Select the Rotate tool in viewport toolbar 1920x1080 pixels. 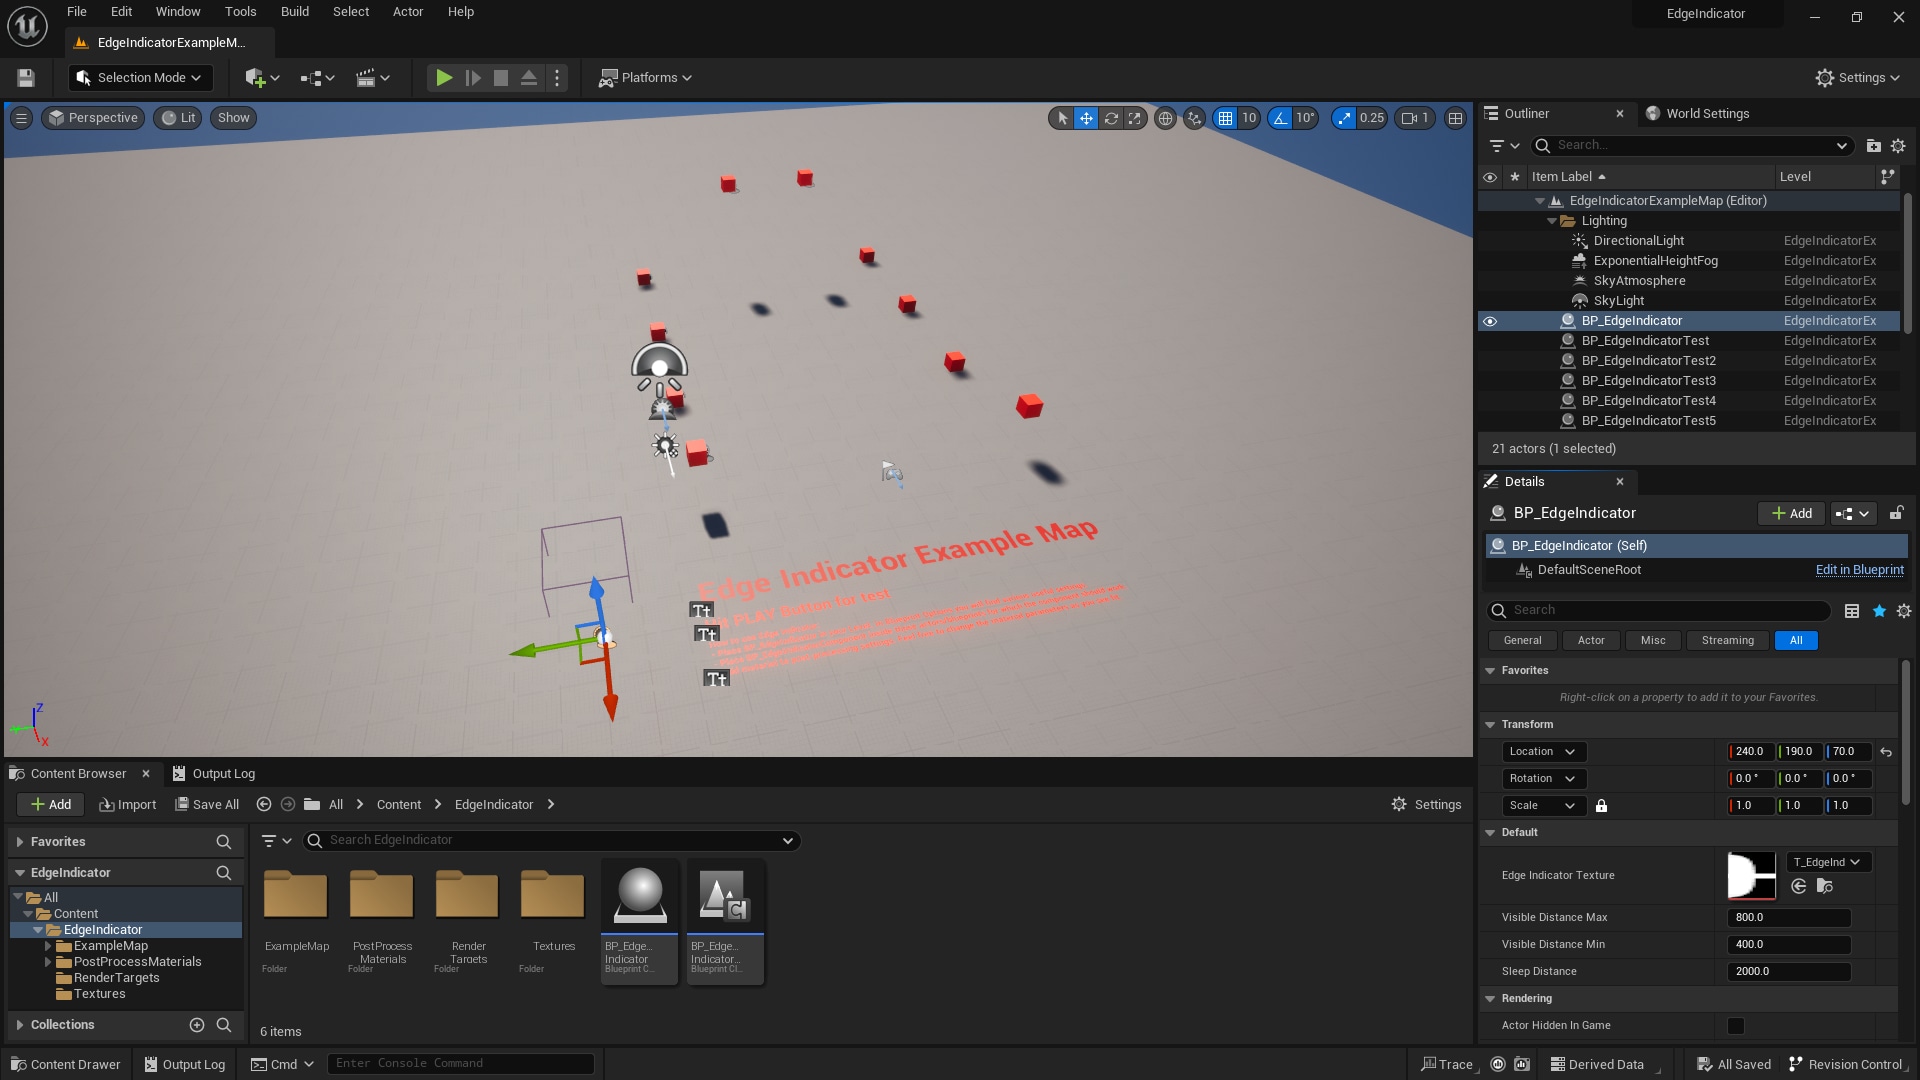pyautogui.click(x=1110, y=118)
